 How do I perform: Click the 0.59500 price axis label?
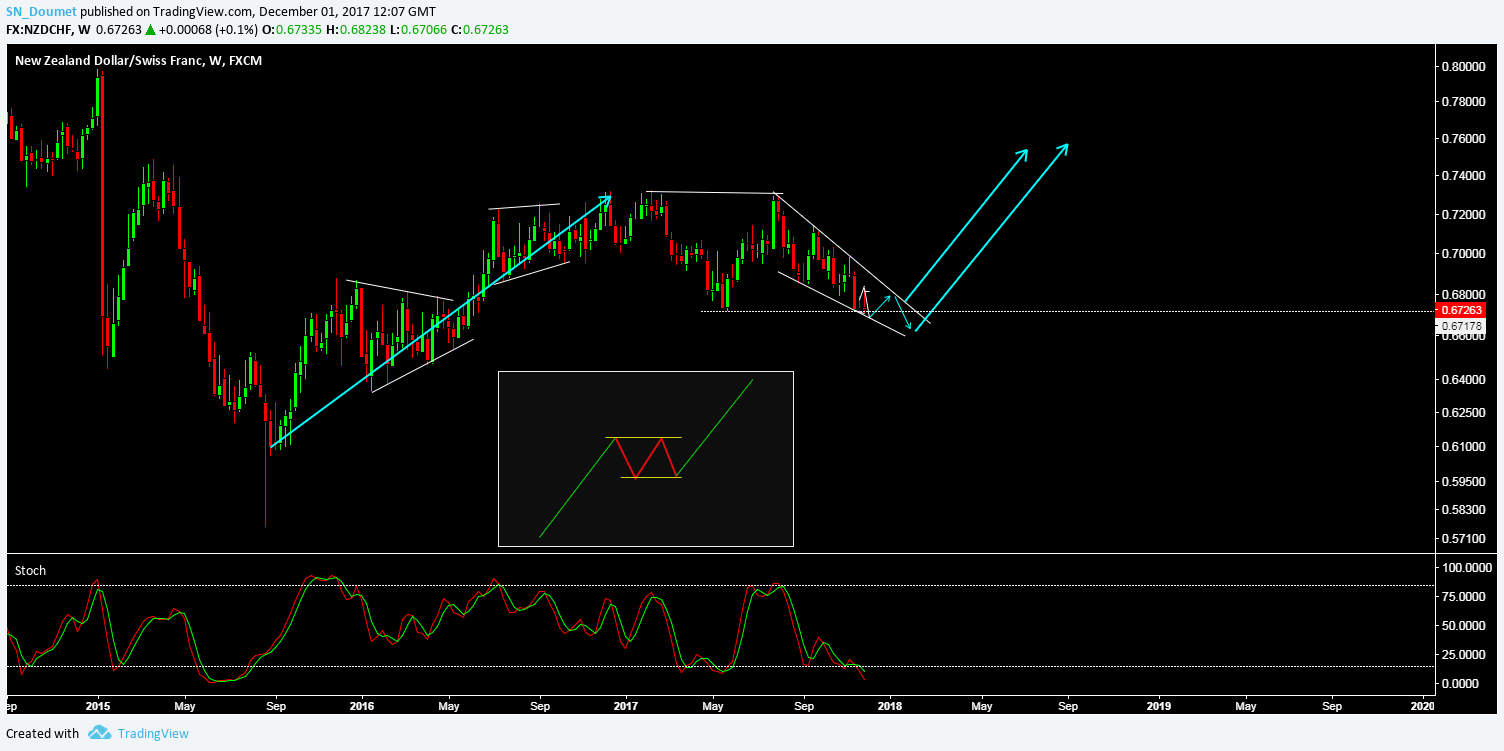pos(1465,482)
